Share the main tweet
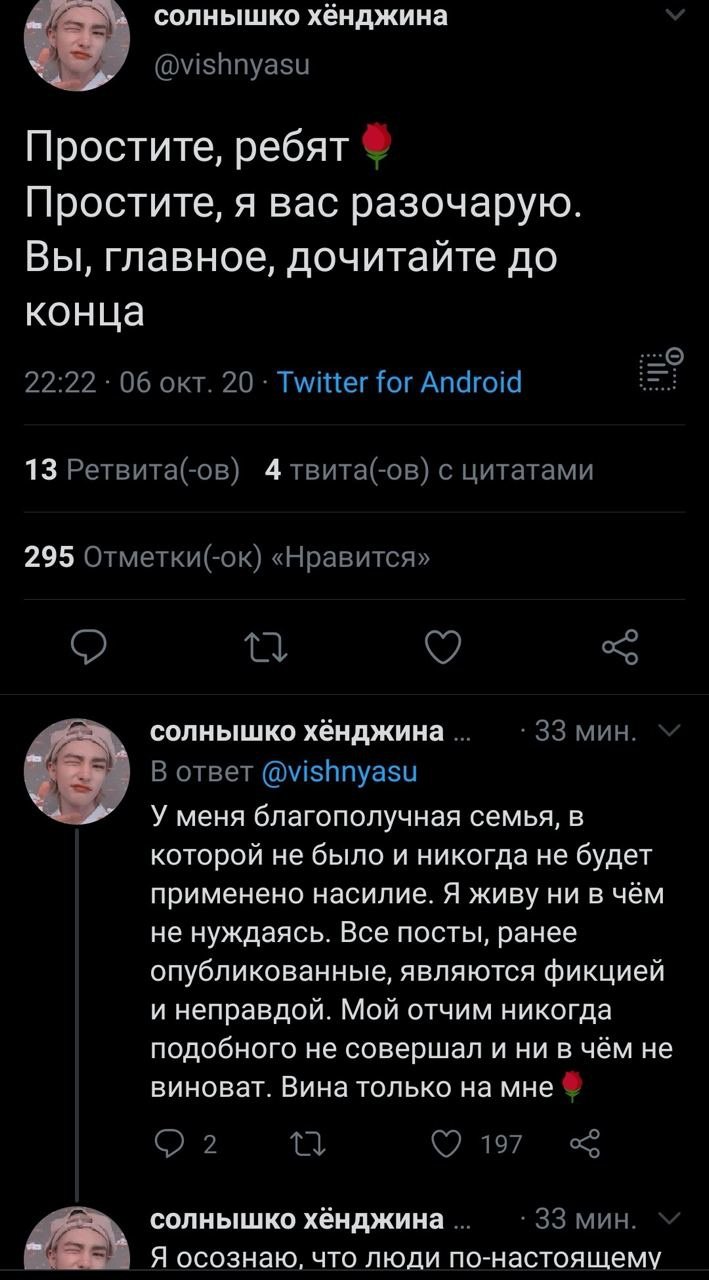 coord(619,649)
